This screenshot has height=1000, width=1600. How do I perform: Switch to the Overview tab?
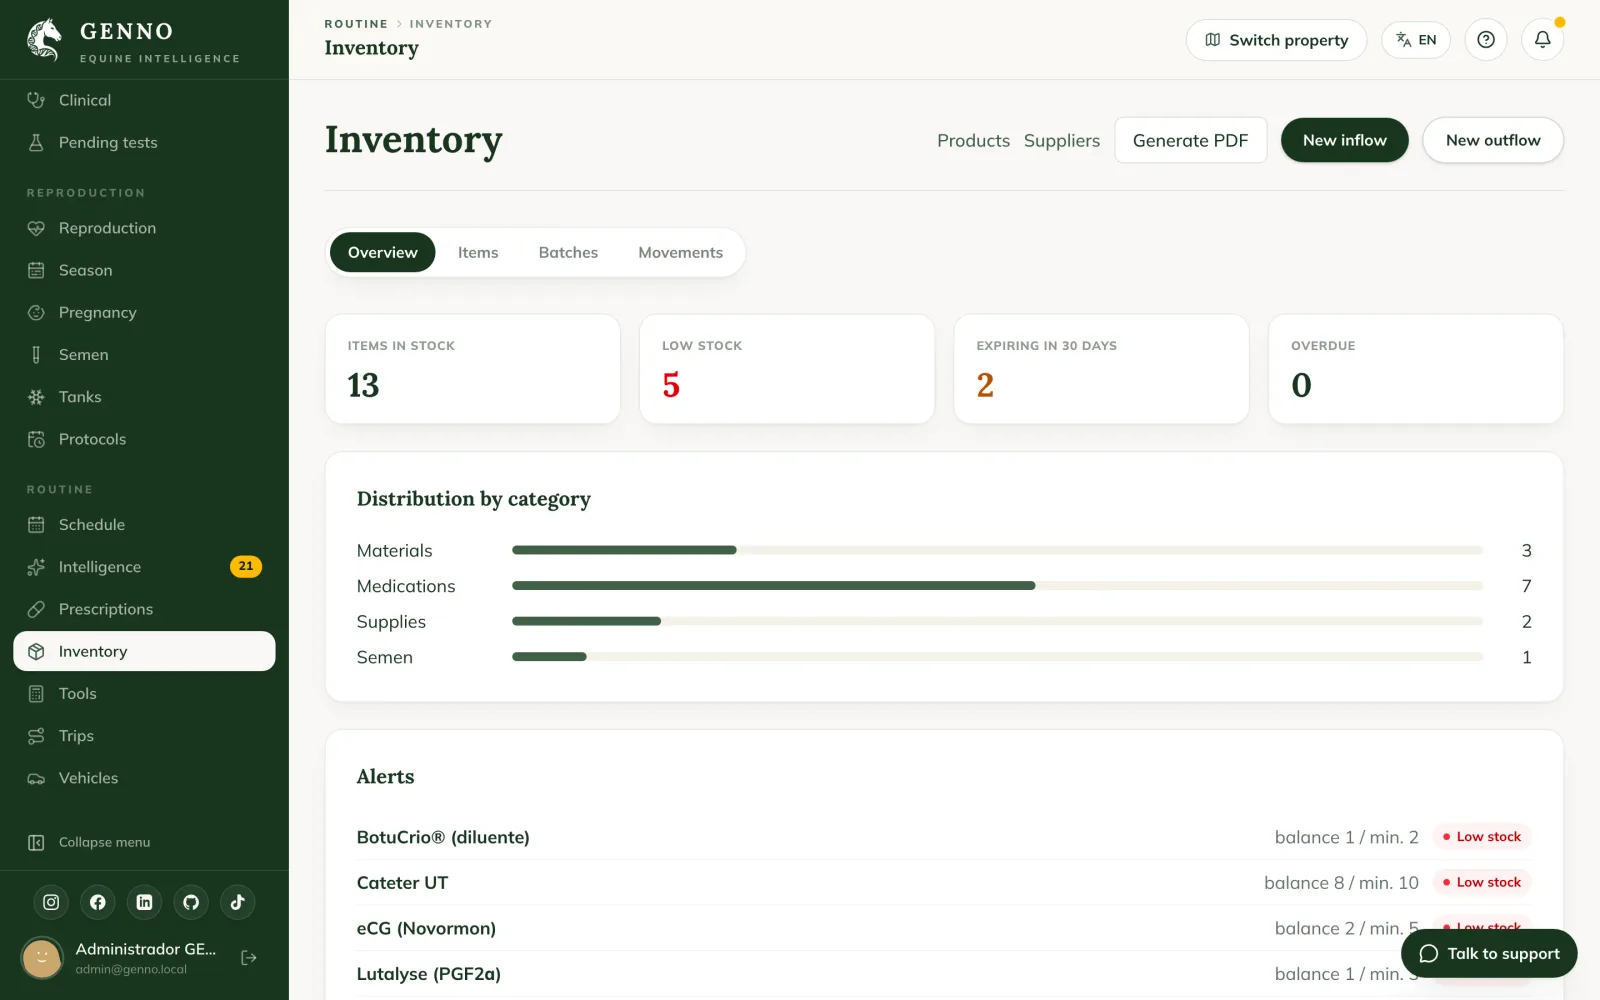(382, 252)
